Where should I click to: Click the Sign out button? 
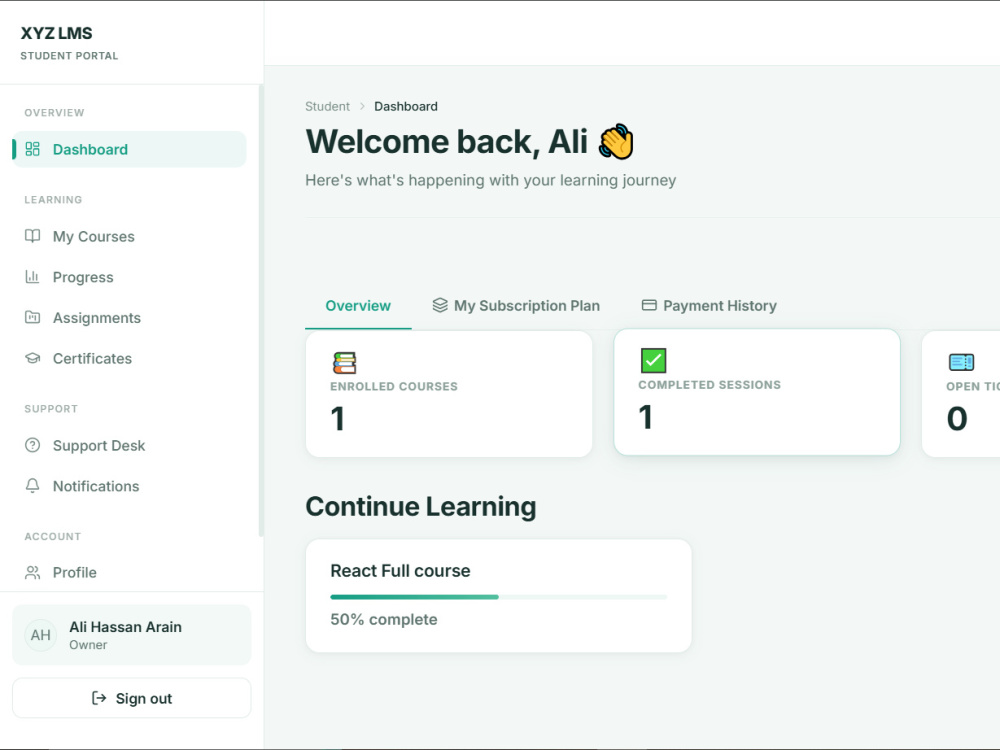point(131,698)
